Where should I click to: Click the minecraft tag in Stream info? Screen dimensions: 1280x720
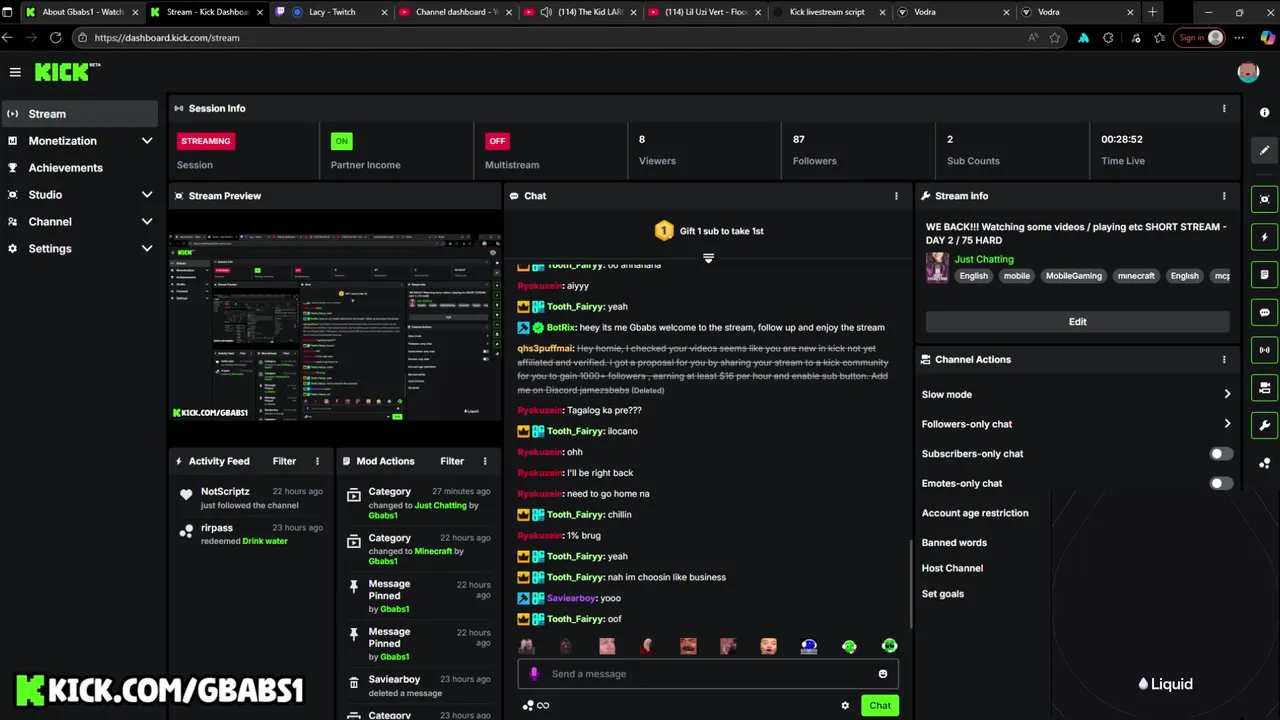pyautogui.click(x=1136, y=276)
